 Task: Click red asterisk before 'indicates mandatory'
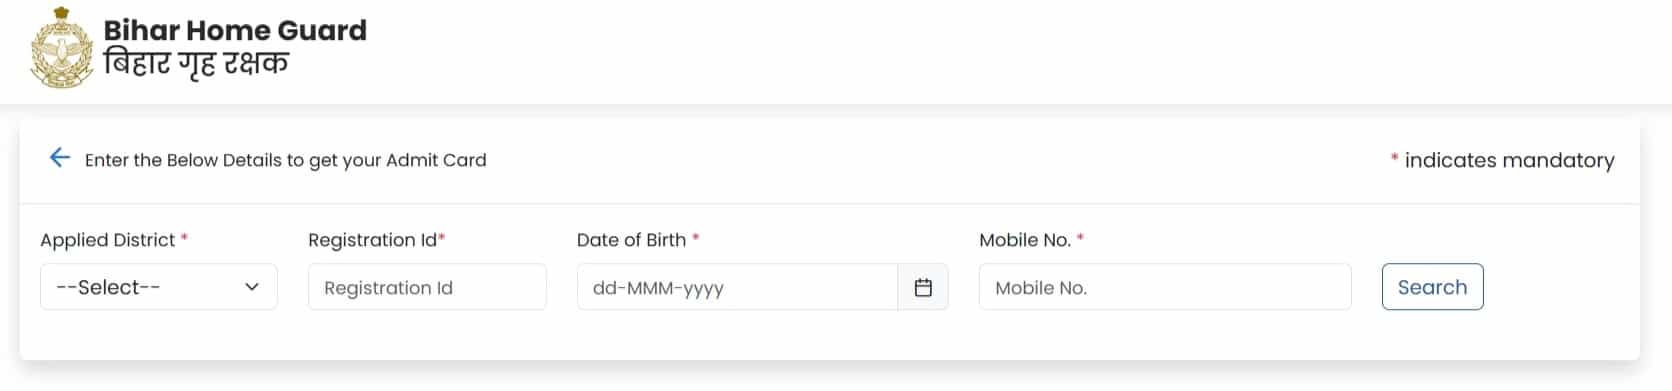pyautogui.click(x=1394, y=158)
